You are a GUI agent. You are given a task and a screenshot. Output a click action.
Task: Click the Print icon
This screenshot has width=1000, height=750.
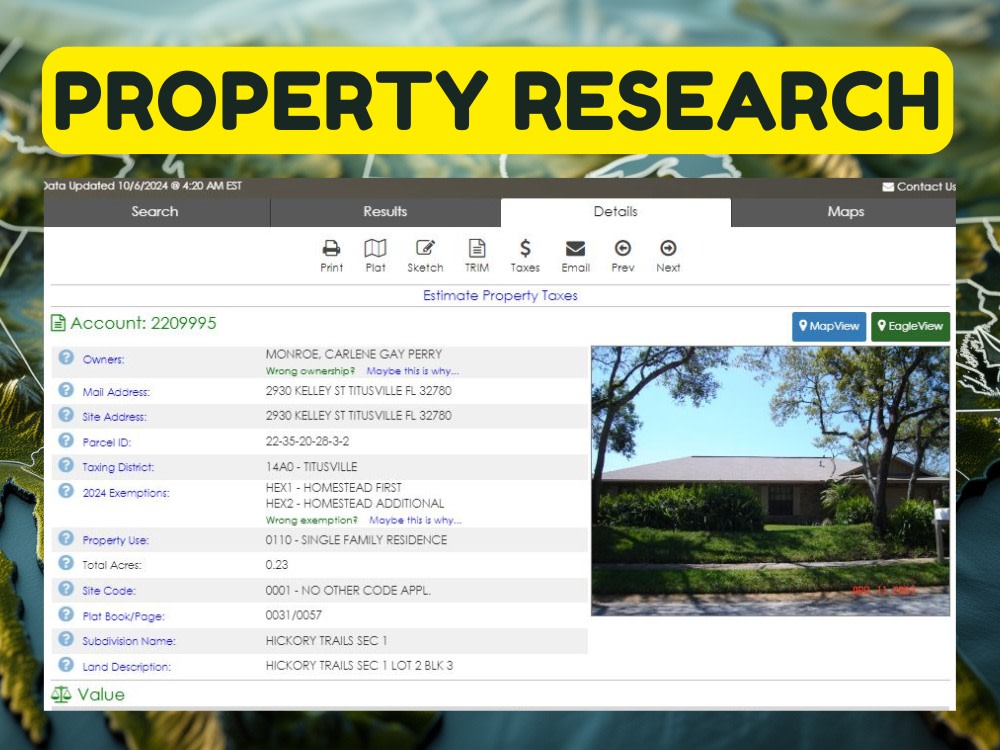click(x=331, y=248)
